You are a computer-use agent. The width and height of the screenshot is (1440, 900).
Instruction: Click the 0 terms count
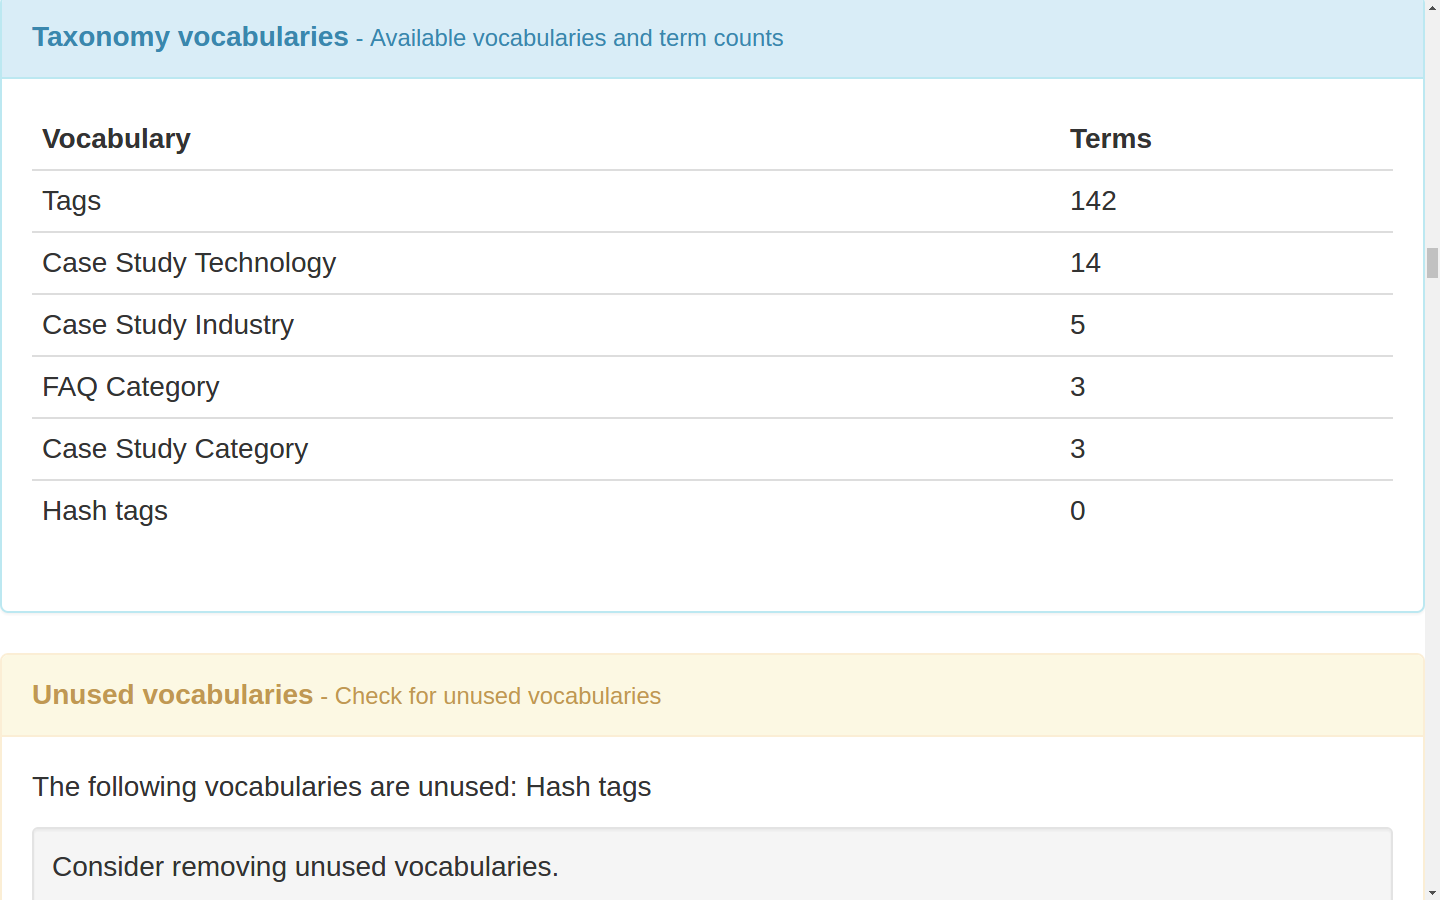pos(1077,511)
